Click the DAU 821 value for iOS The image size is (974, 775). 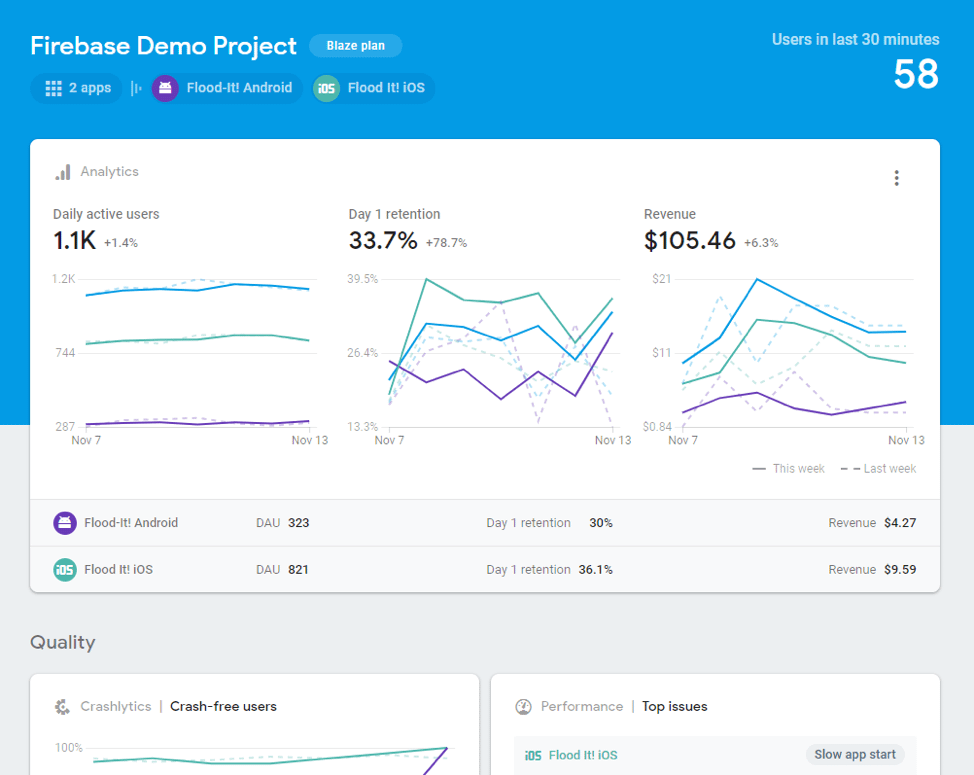298,569
